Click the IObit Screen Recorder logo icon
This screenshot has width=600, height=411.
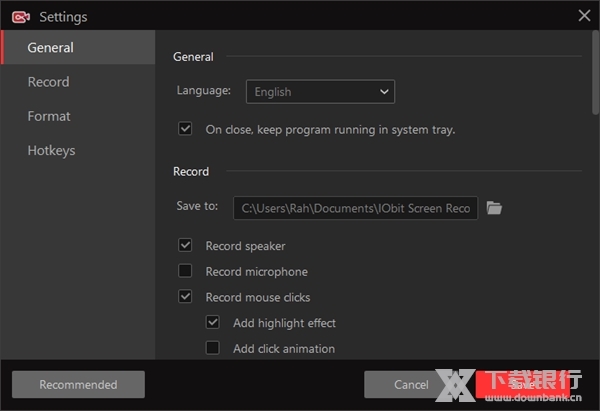pos(20,16)
